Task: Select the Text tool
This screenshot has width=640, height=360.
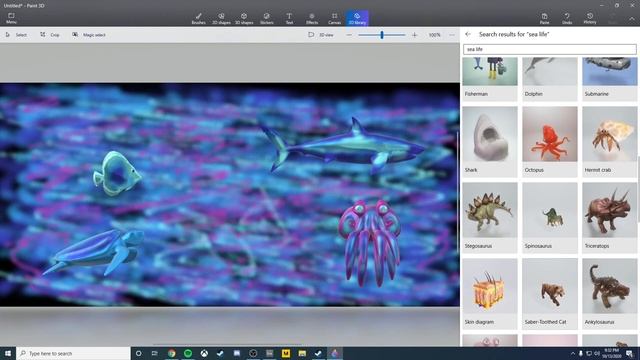Action: click(289, 18)
